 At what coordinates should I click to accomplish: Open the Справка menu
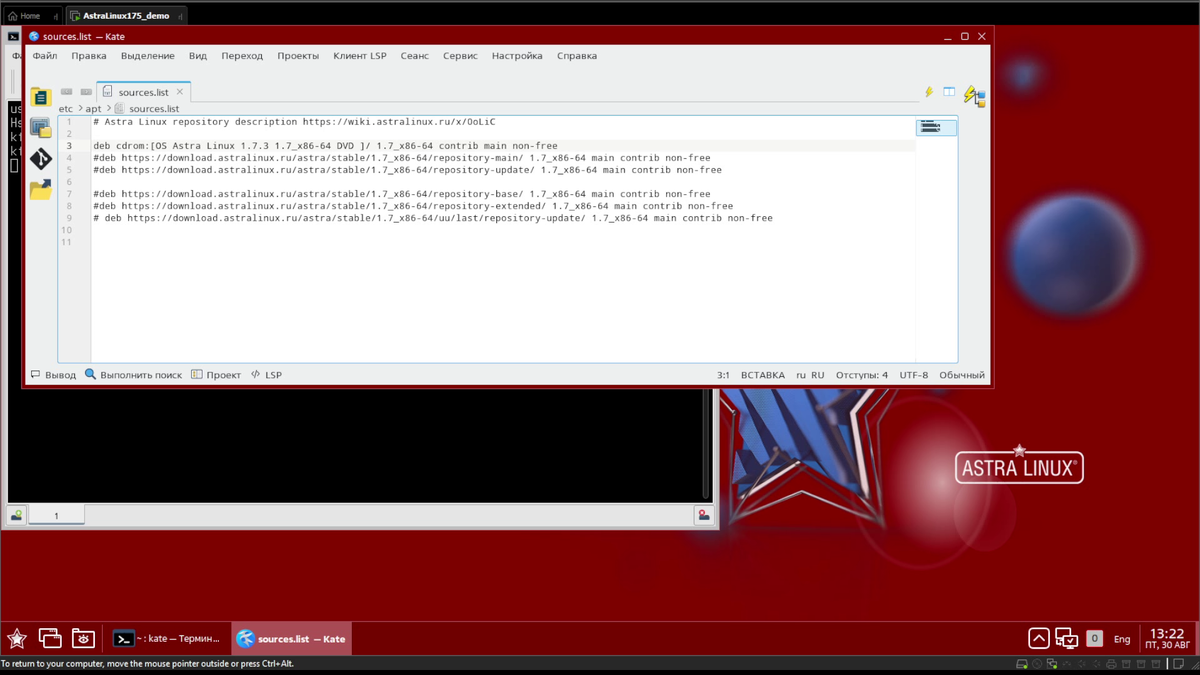[x=577, y=56]
